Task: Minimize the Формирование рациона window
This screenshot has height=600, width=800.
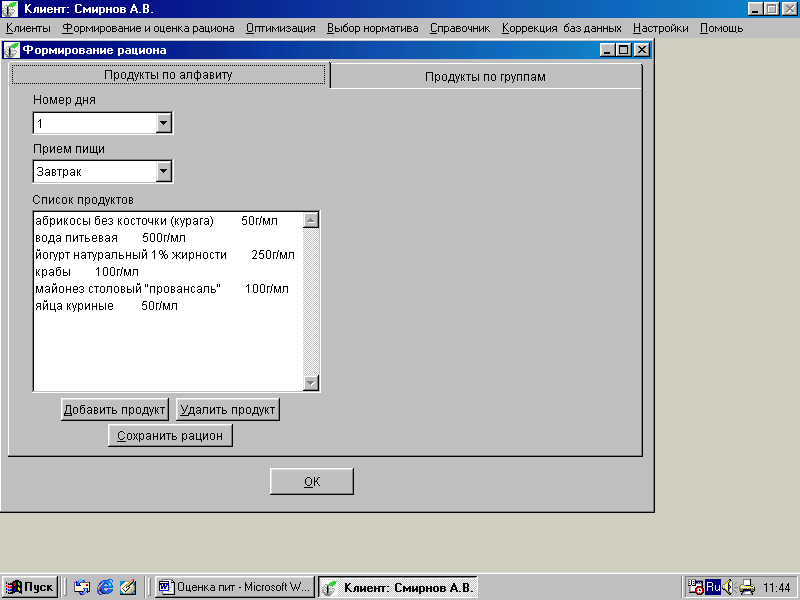Action: (x=607, y=50)
